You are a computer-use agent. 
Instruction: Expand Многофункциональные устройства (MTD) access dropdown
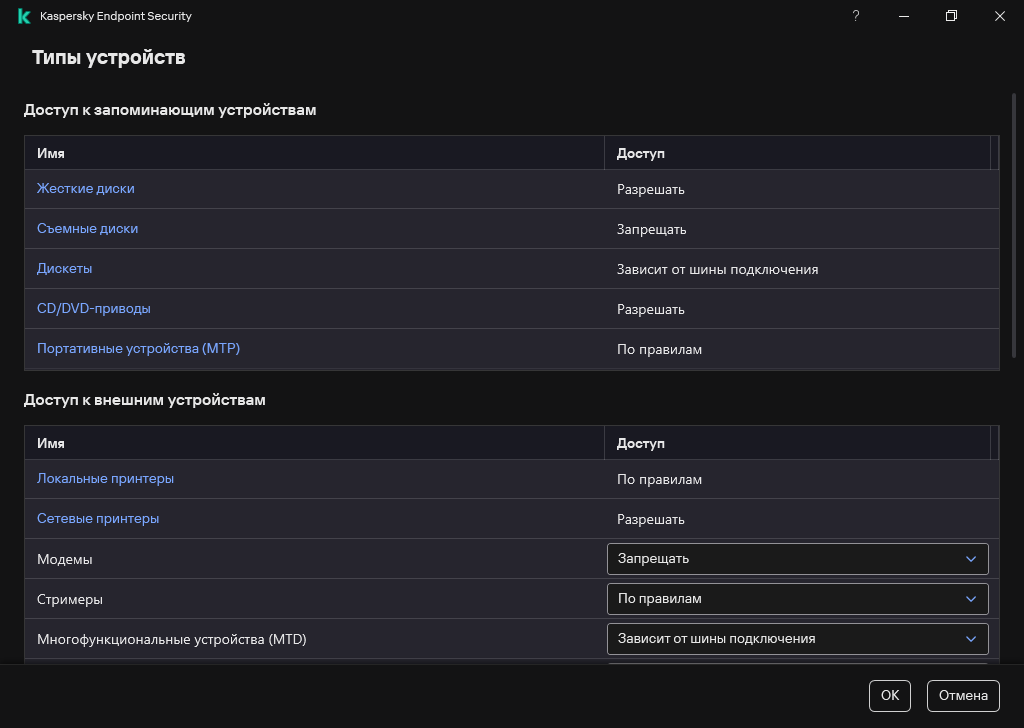click(797, 639)
